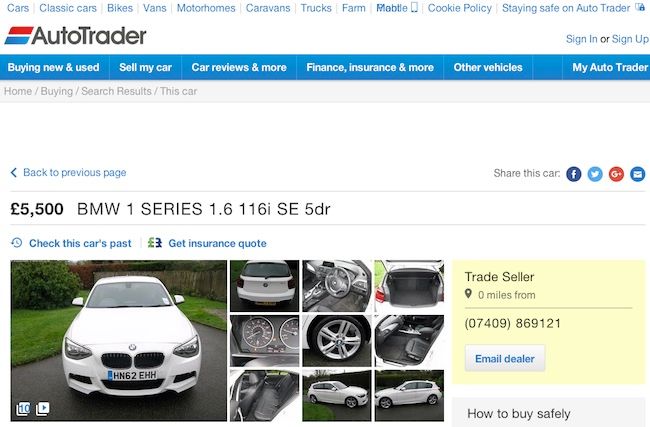Play the car video icon
This screenshot has width=650, height=427.
click(x=42, y=409)
